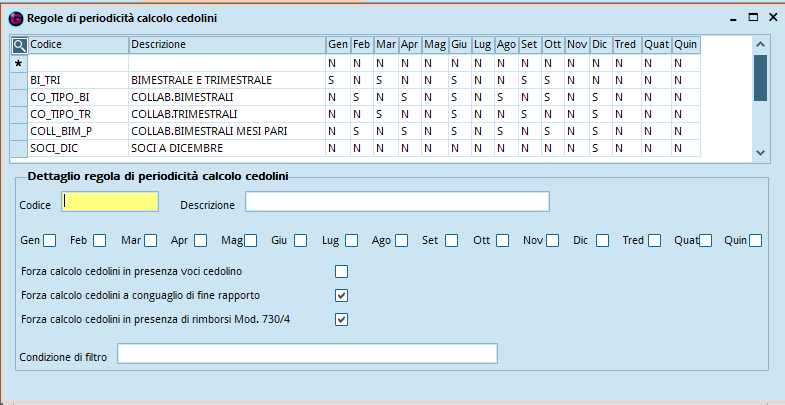Click the grid scrollbar down arrow
This screenshot has width=785, height=405.
(x=760, y=153)
